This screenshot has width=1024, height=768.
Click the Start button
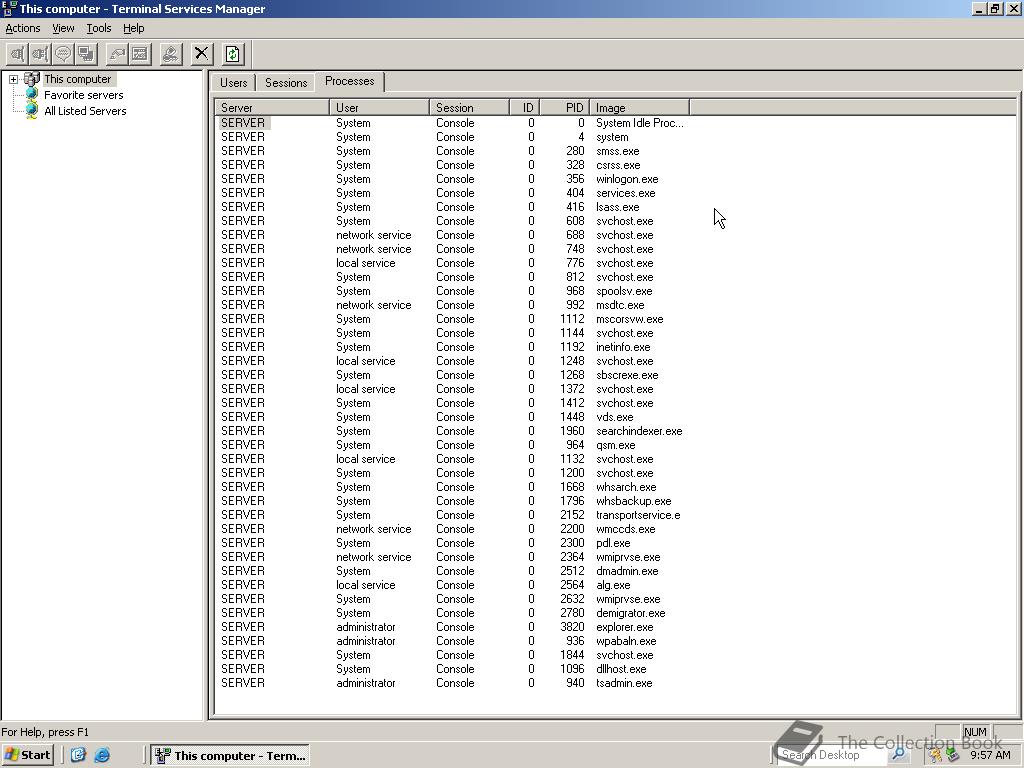point(27,755)
